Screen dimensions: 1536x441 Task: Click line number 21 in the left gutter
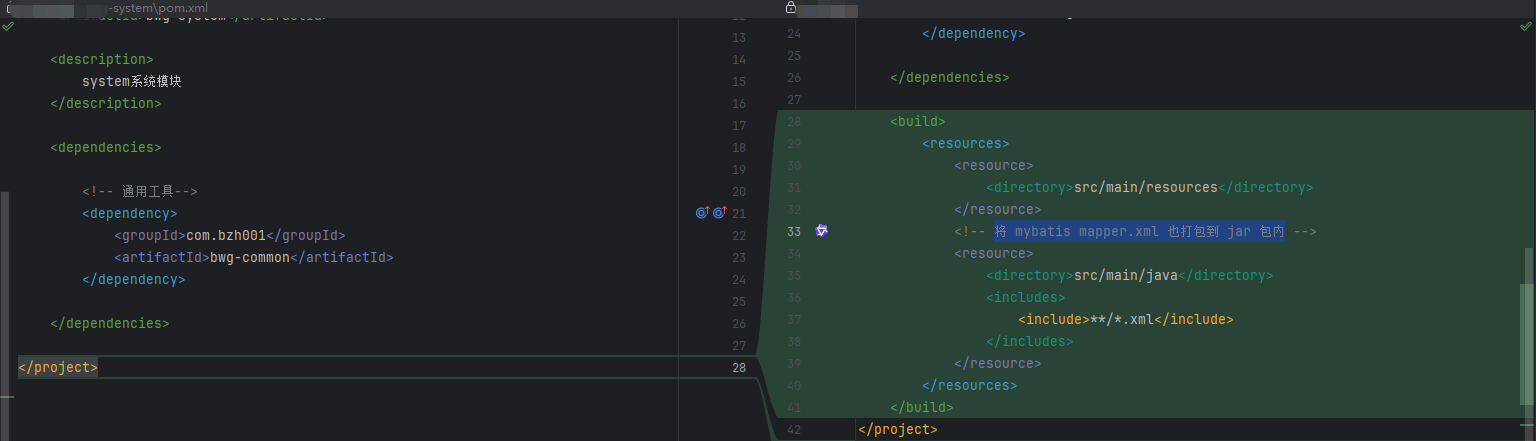pyautogui.click(x=739, y=214)
